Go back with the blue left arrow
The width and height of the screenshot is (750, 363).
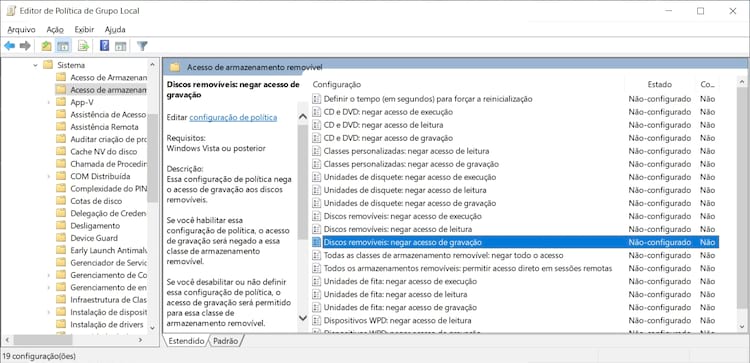pos(10,46)
